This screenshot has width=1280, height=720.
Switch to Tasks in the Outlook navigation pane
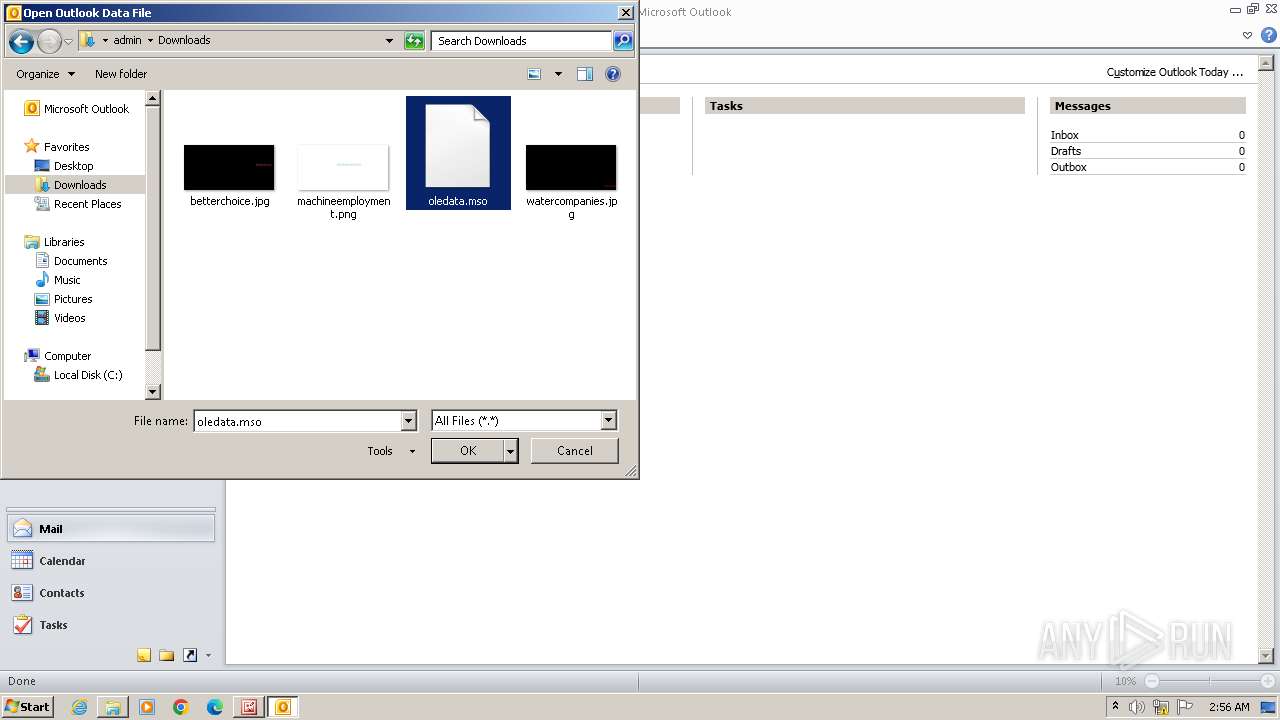click(111, 625)
